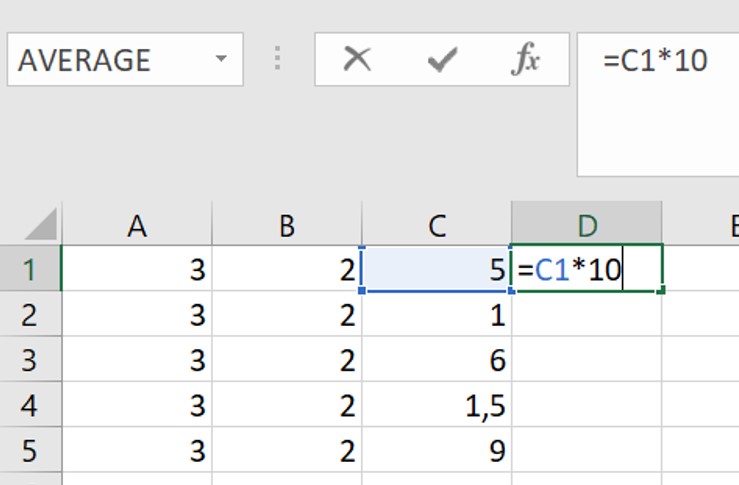Select column A header
The image size is (739, 485).
137,225
